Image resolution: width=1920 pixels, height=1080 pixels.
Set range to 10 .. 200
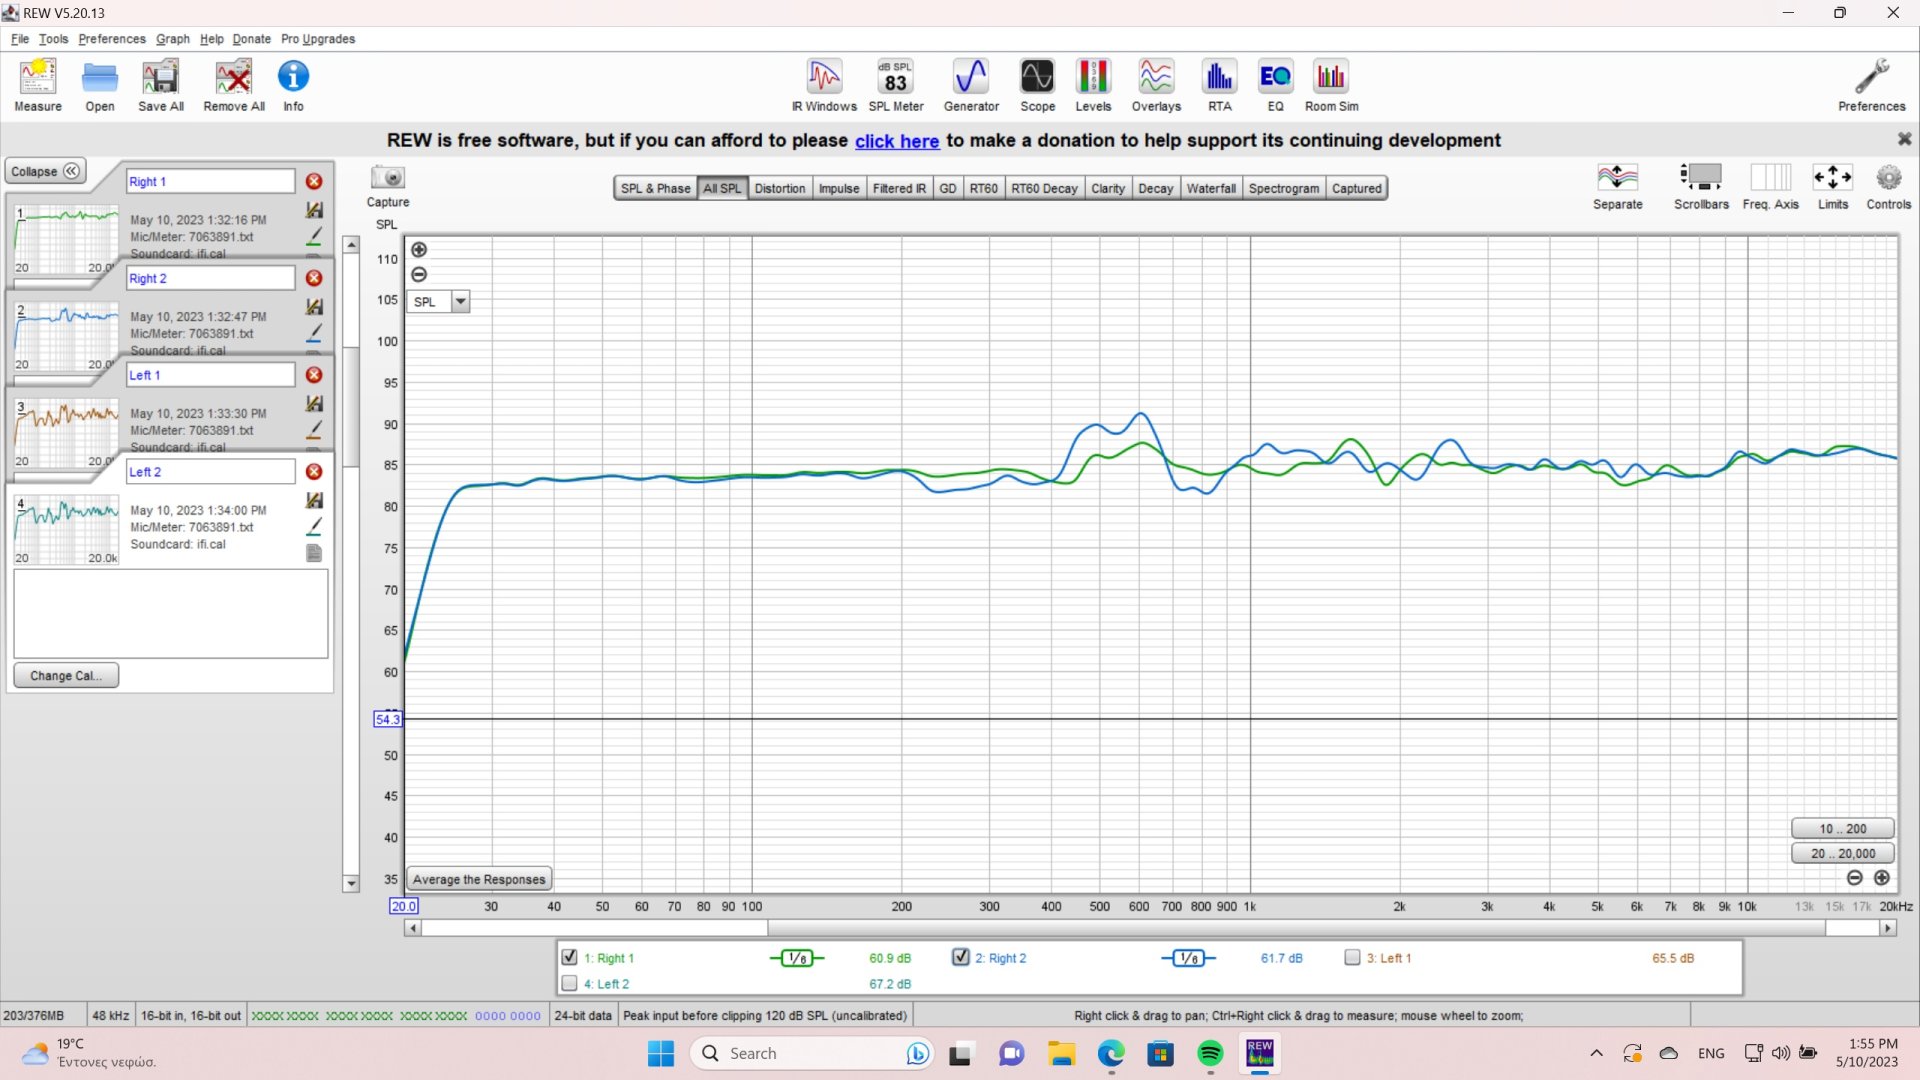1842,828
